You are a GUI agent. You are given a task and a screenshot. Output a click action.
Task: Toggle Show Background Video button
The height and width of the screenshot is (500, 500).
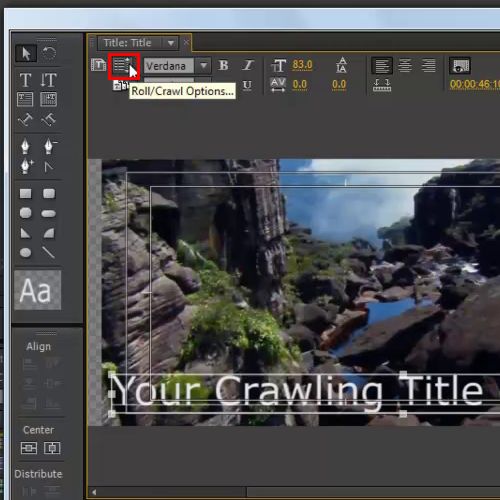(460, 66)
